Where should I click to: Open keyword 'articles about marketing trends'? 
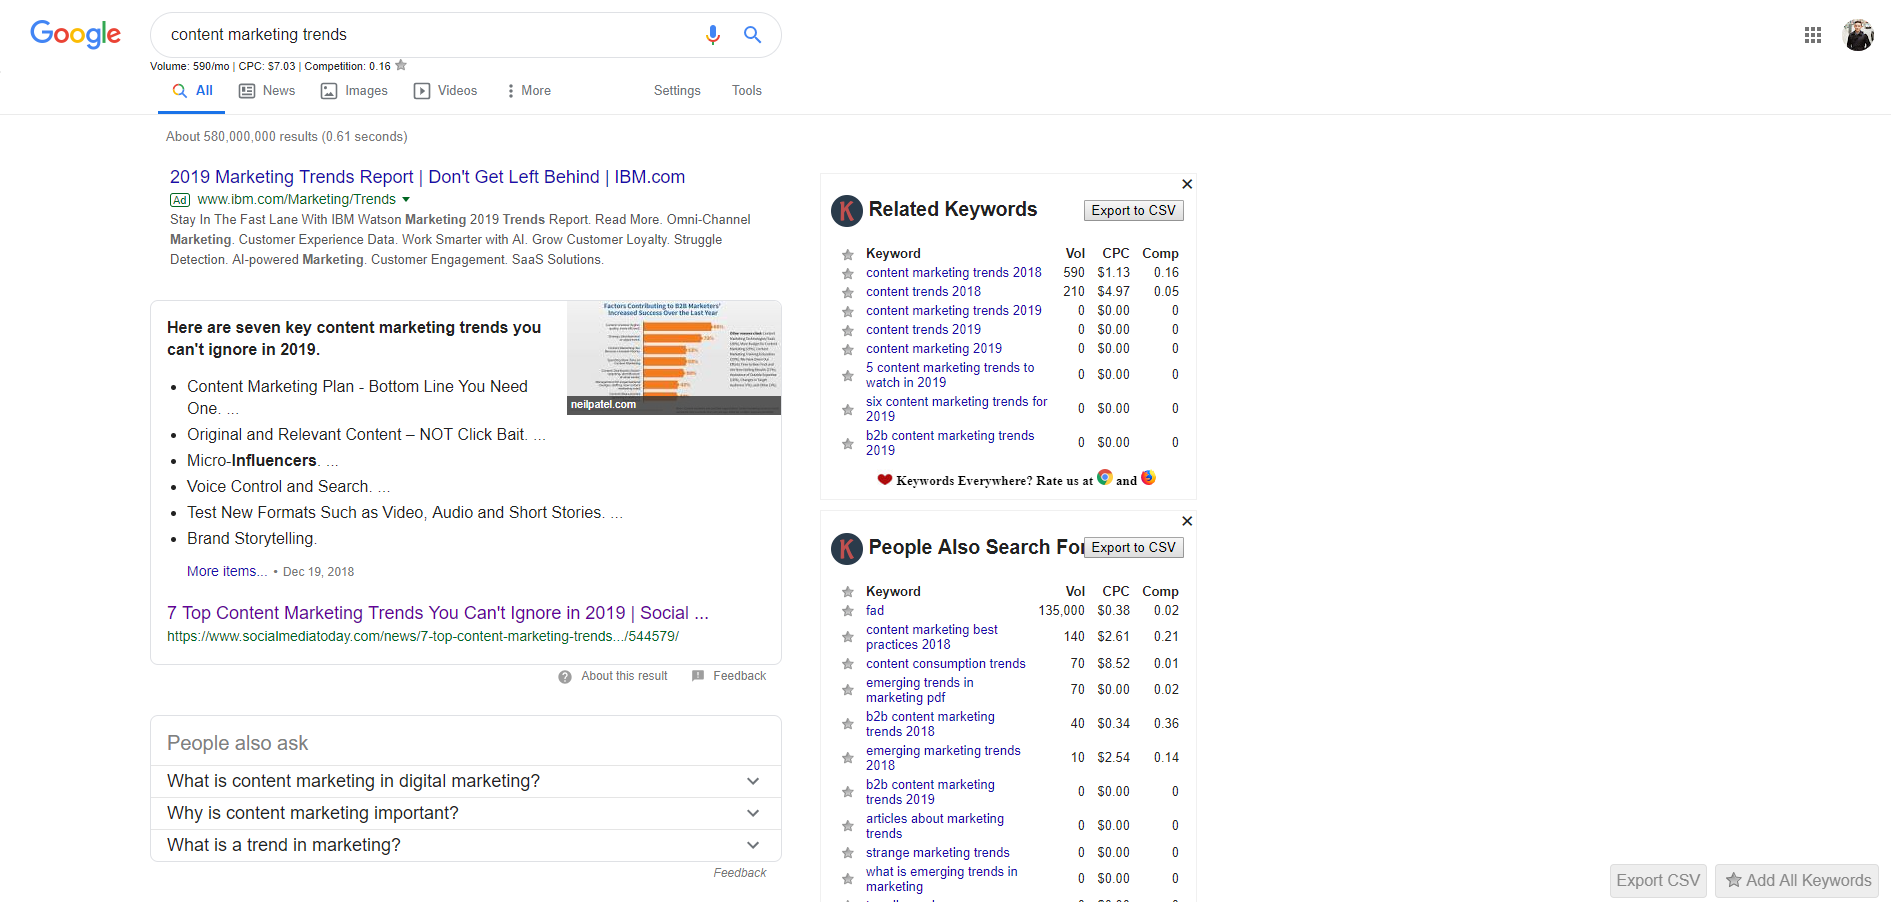pyautogui.click(x=935, y=826)
